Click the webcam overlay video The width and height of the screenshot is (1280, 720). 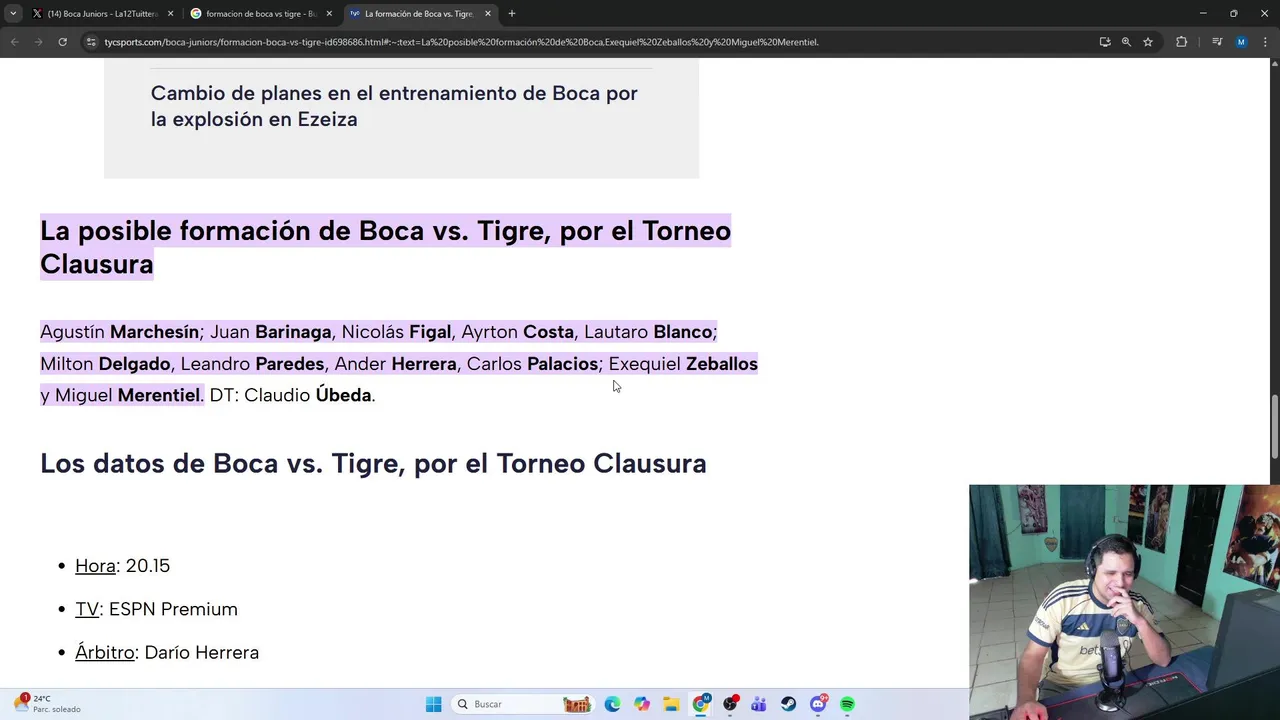tap(1124, 602)
